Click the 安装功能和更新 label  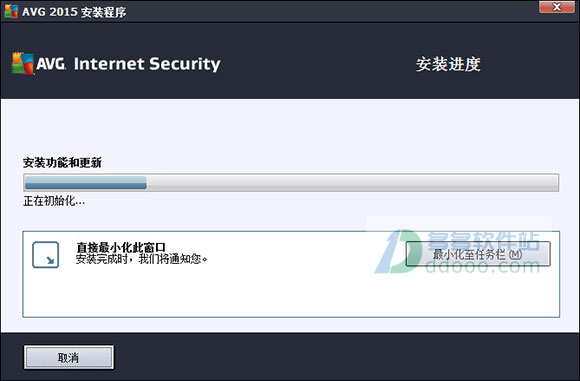click(62, 162)
